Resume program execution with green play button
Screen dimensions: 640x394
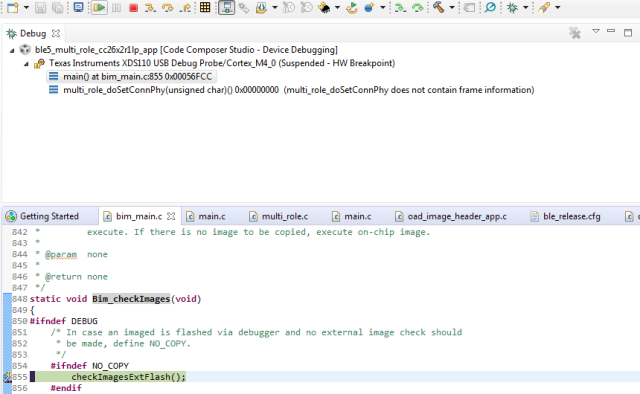click(x=99, y=7)
